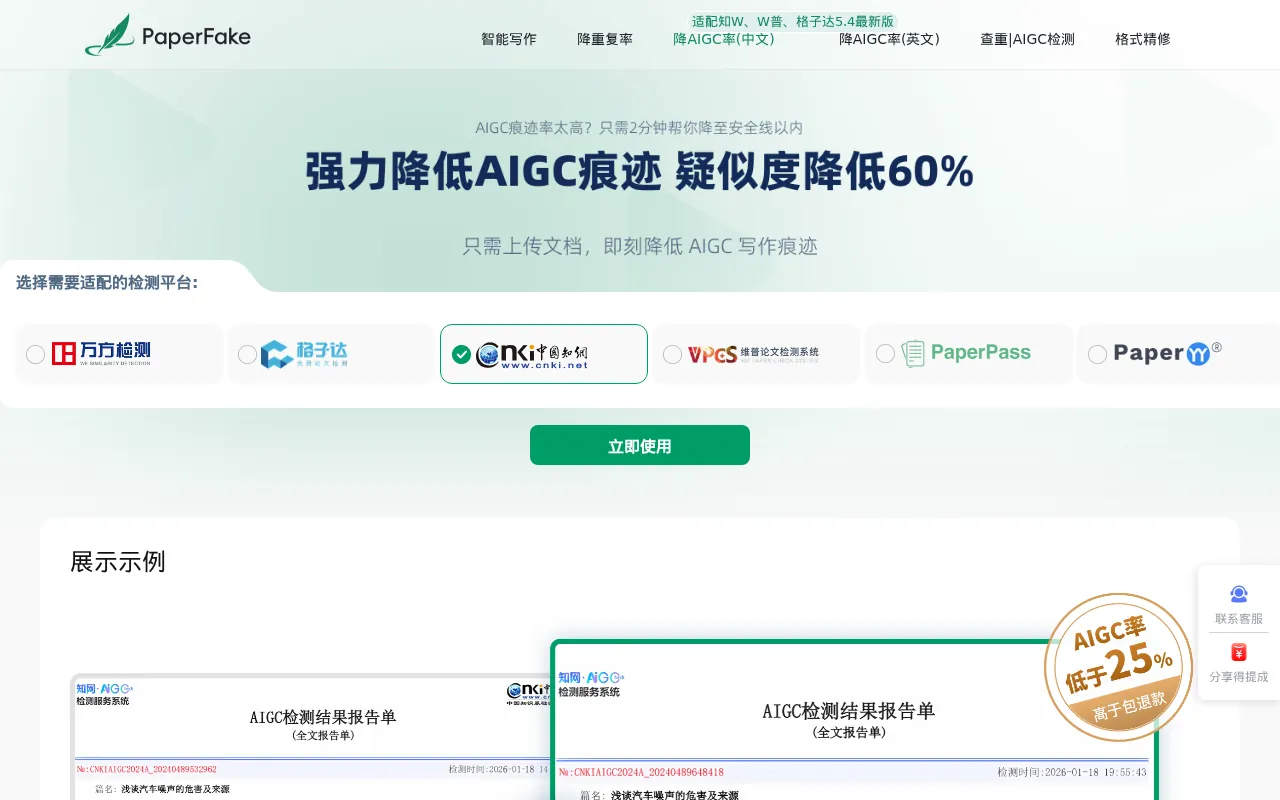Viewport: 1280px width, 800px height.
Task: Click the 适配知W、W普、格子达5.4最新版 badge
Action: [793, 21]
